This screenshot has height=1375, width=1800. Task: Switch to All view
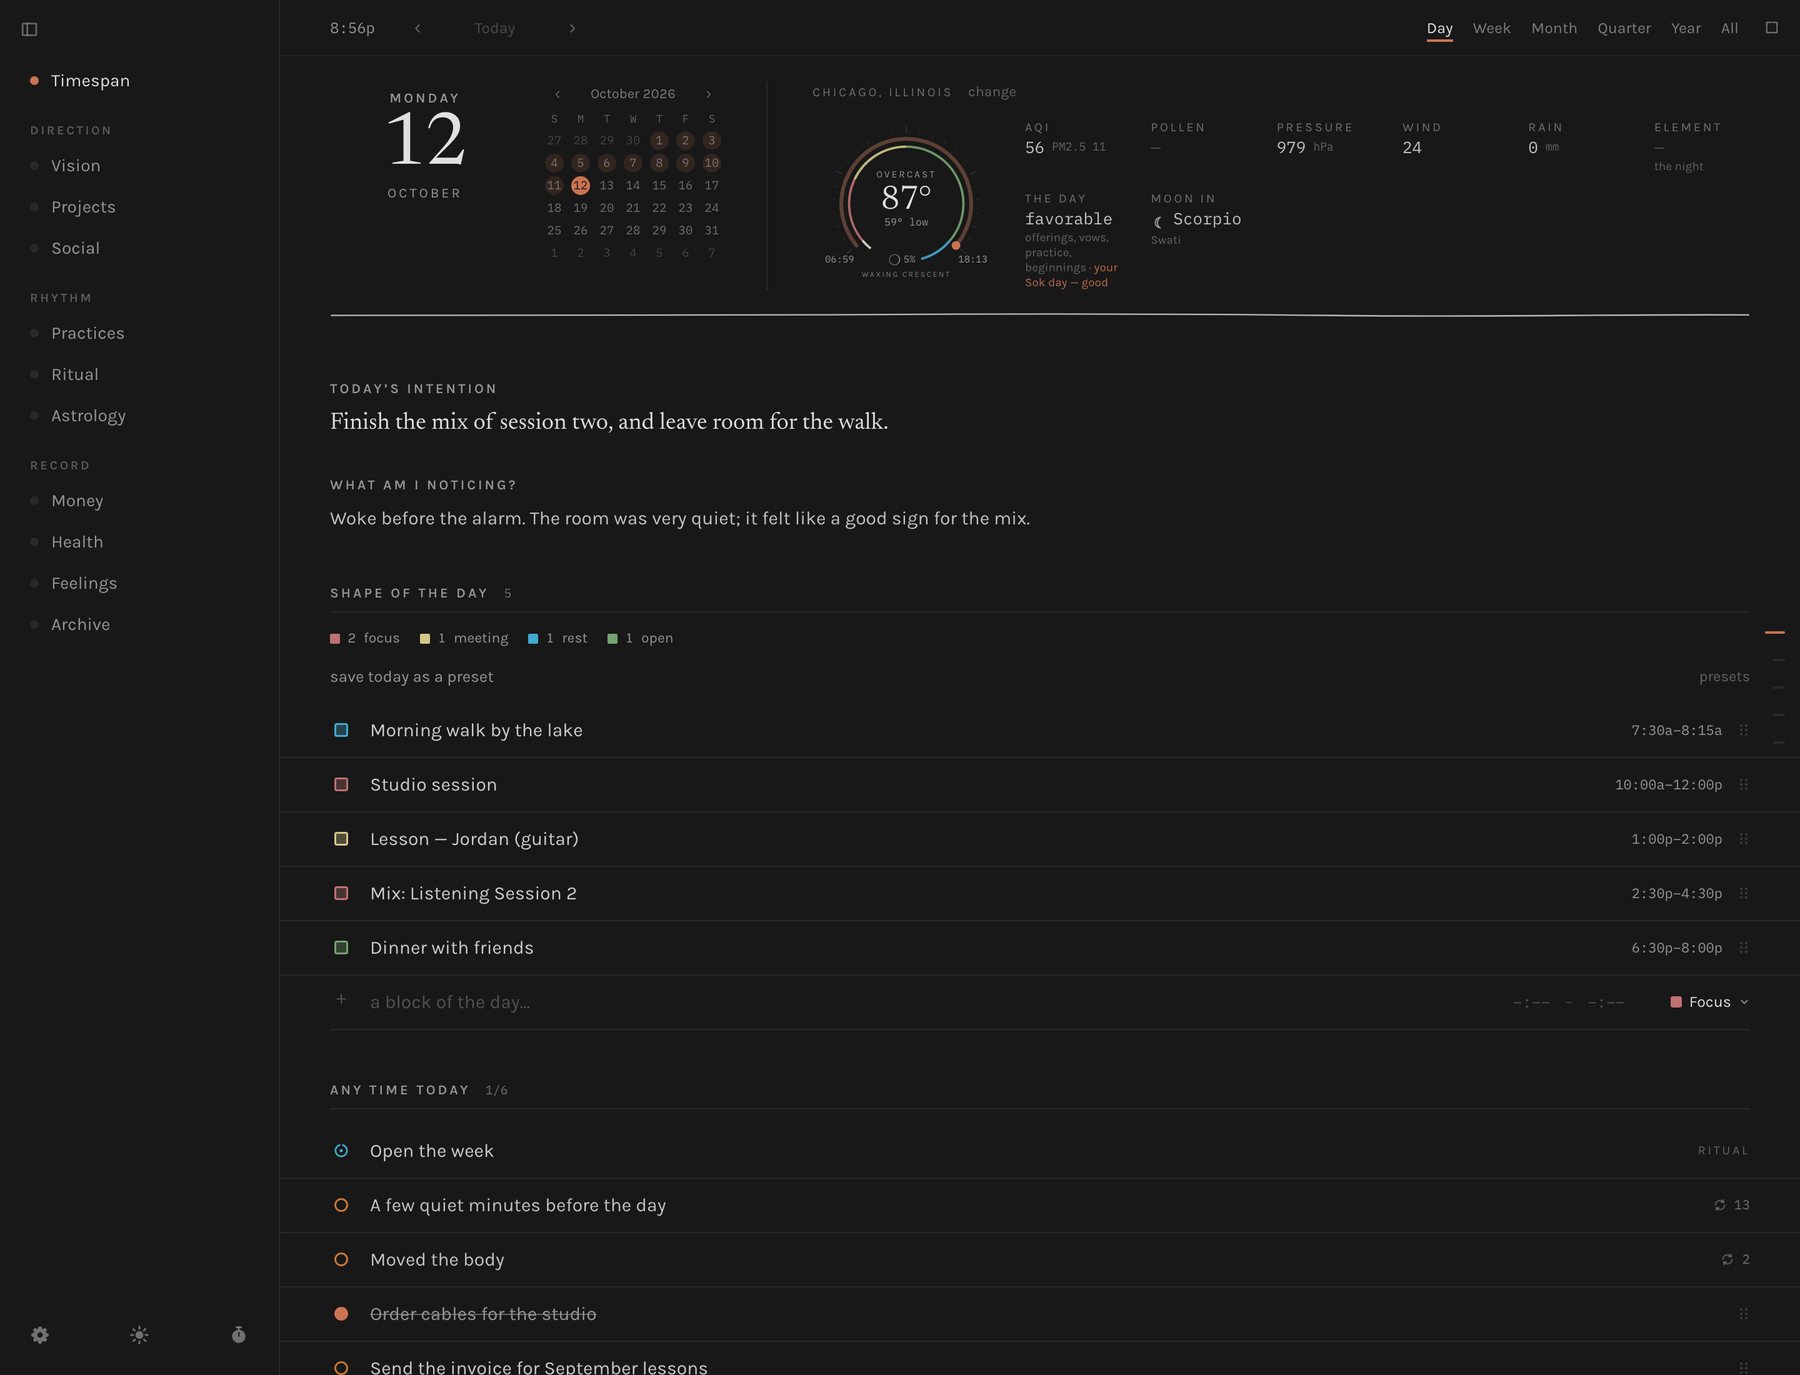1729,28
